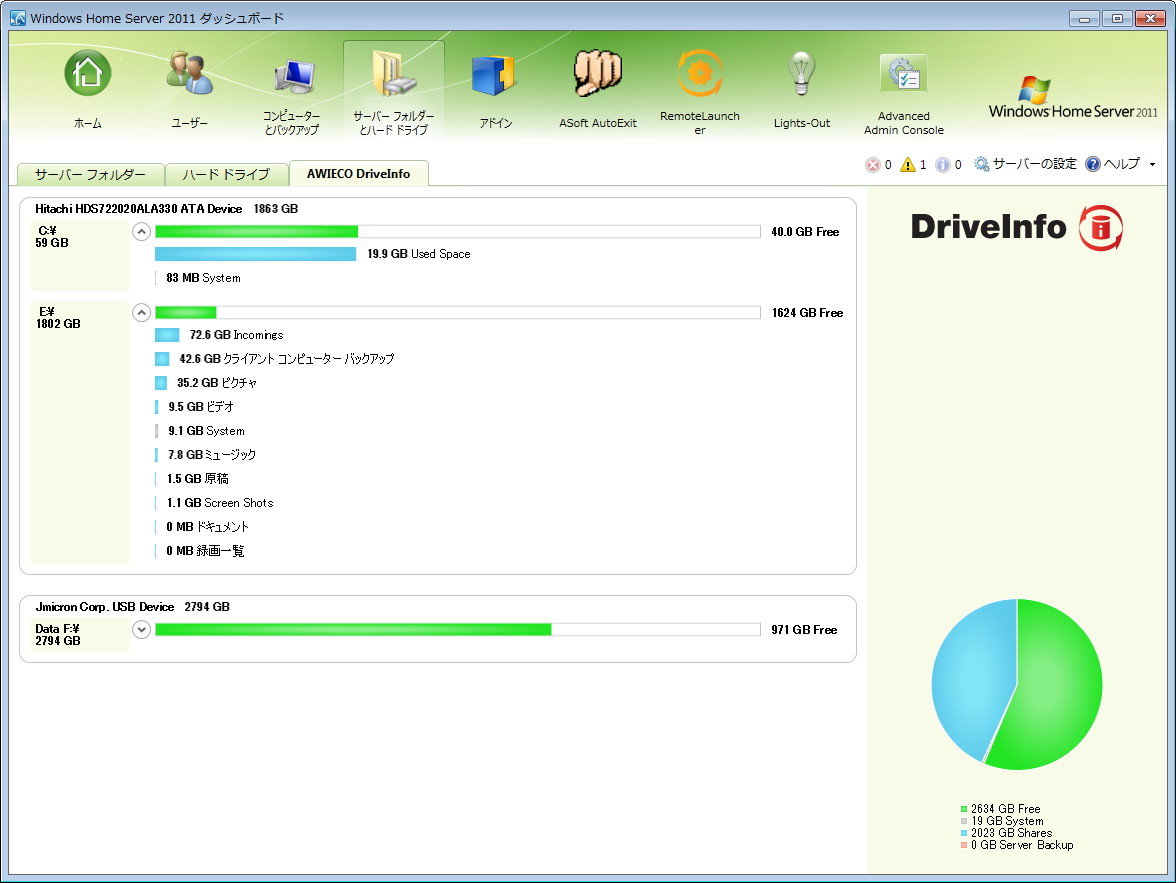Click the DriveInfo logo icon
This screenshot has height=883, width=1176.
[x=1102, y=228]
